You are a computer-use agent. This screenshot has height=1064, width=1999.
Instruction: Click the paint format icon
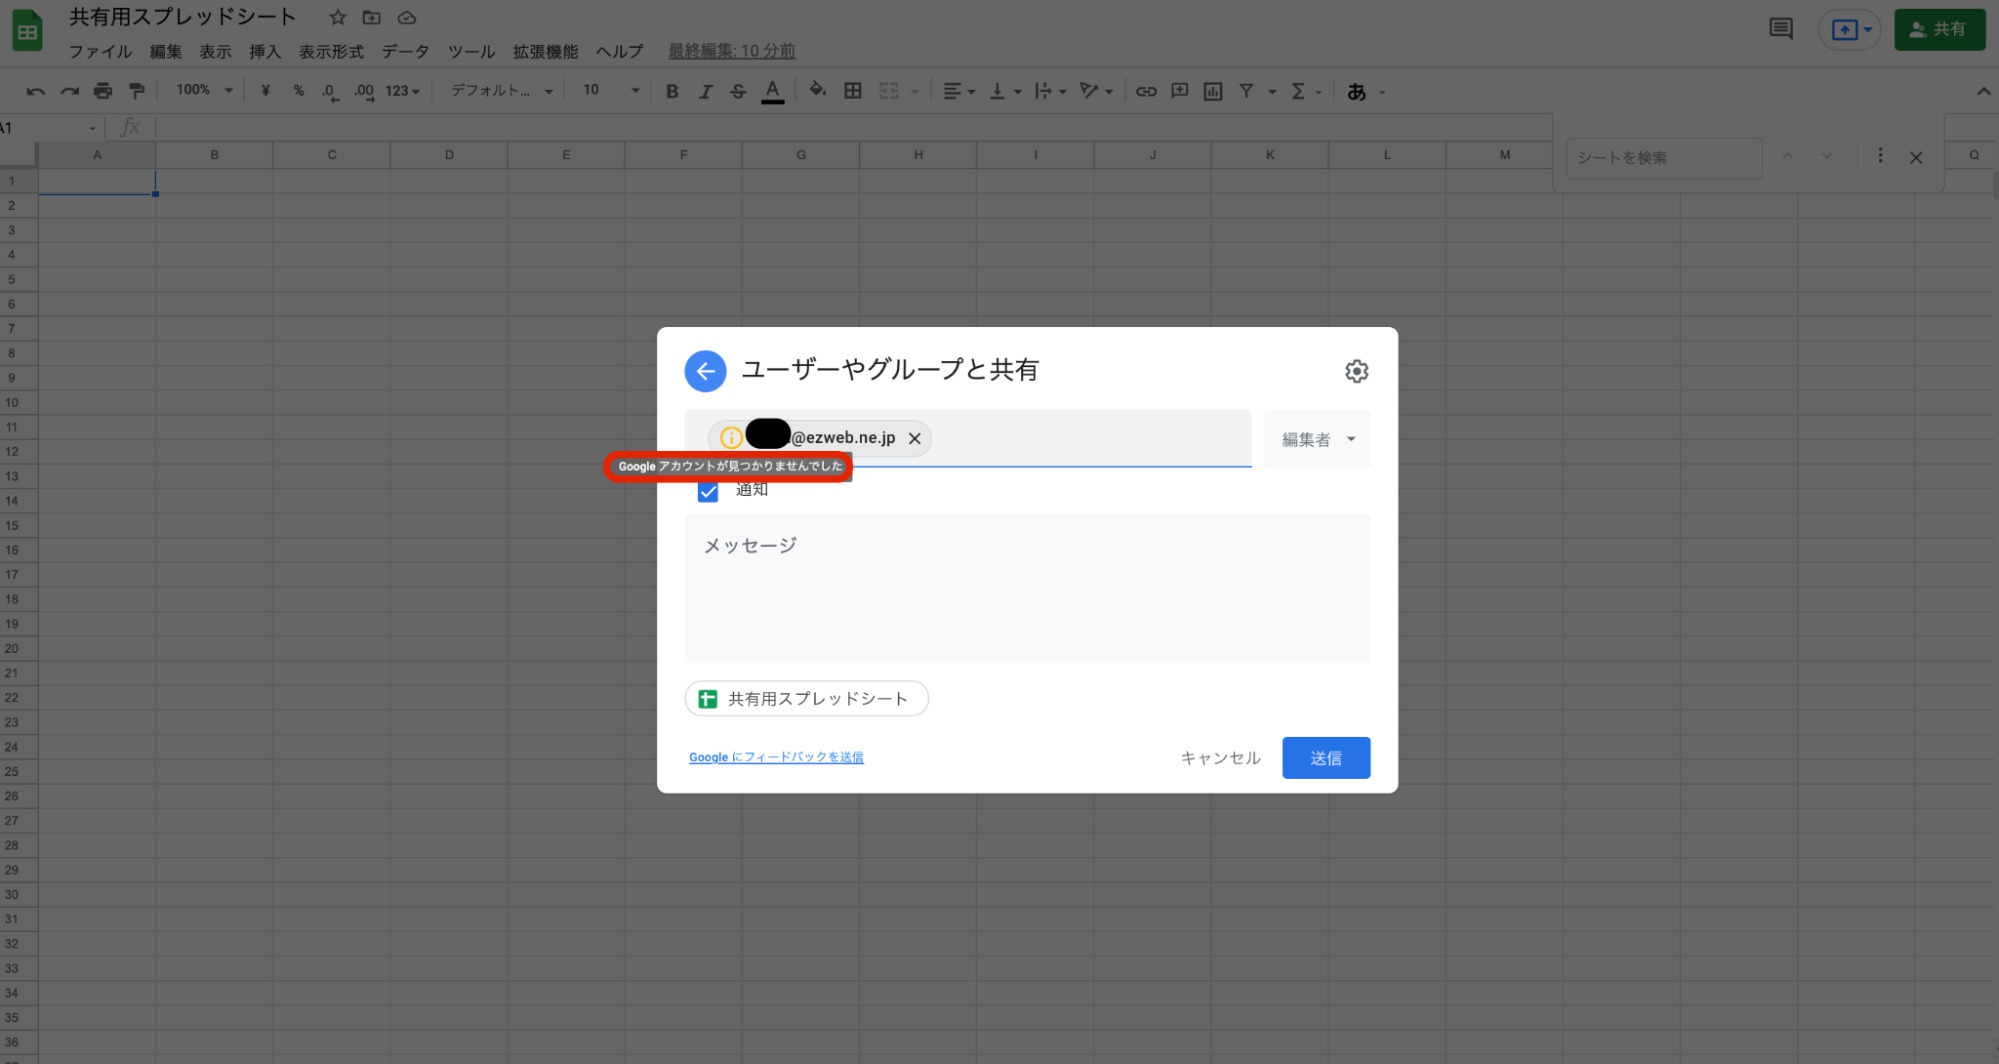[137, 91]
